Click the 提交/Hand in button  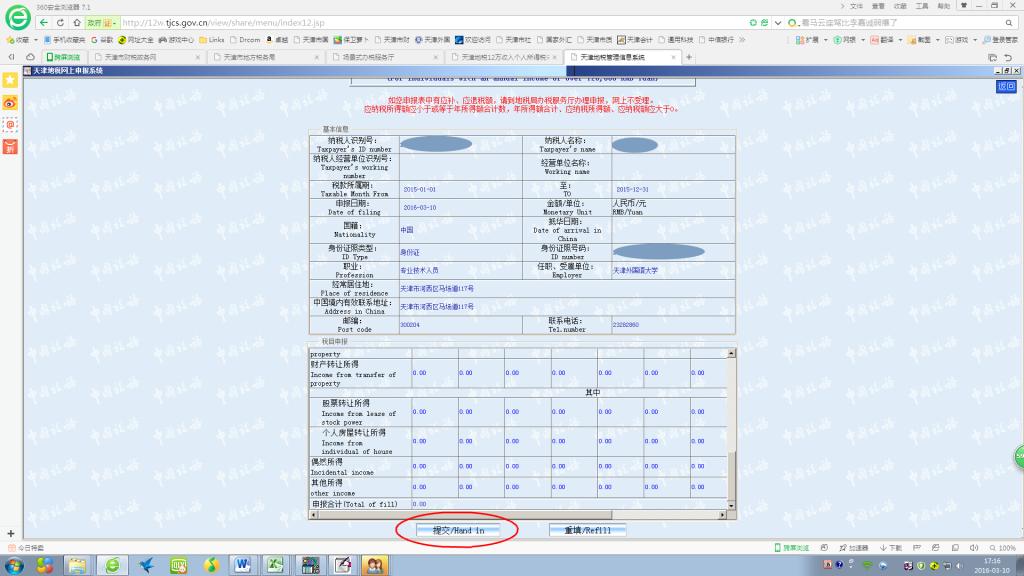(458, 530)
